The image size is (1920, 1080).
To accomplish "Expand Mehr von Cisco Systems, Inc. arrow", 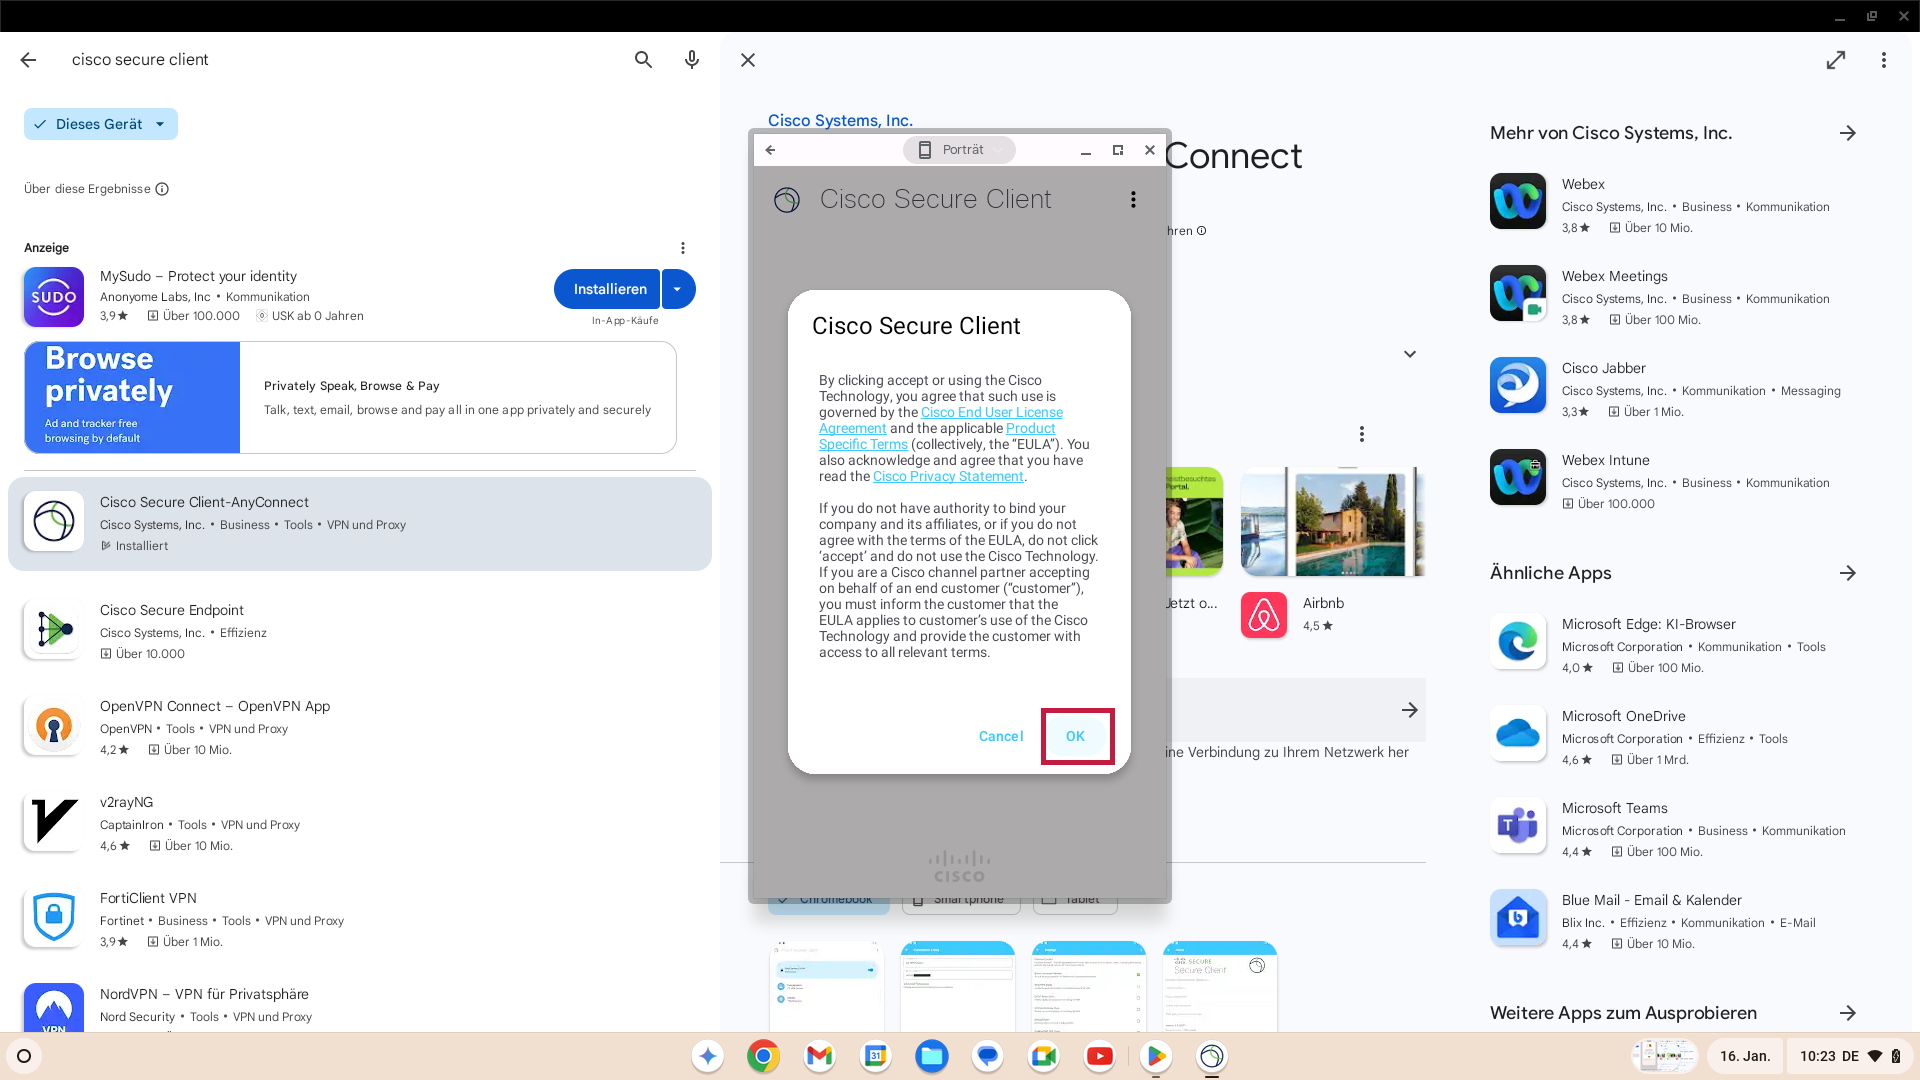I will tap(1848, 133).
